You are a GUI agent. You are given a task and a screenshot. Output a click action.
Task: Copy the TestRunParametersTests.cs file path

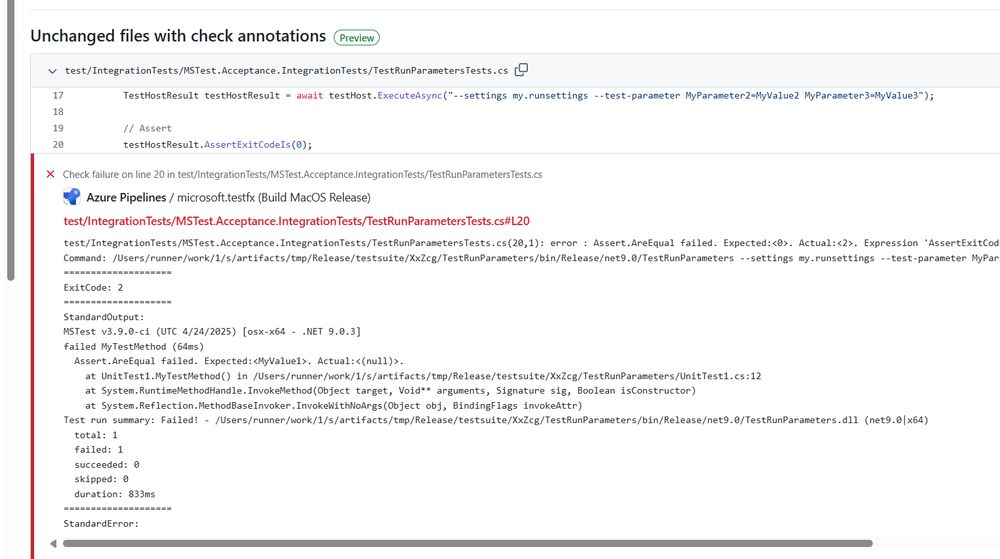(x=521, y=69)
